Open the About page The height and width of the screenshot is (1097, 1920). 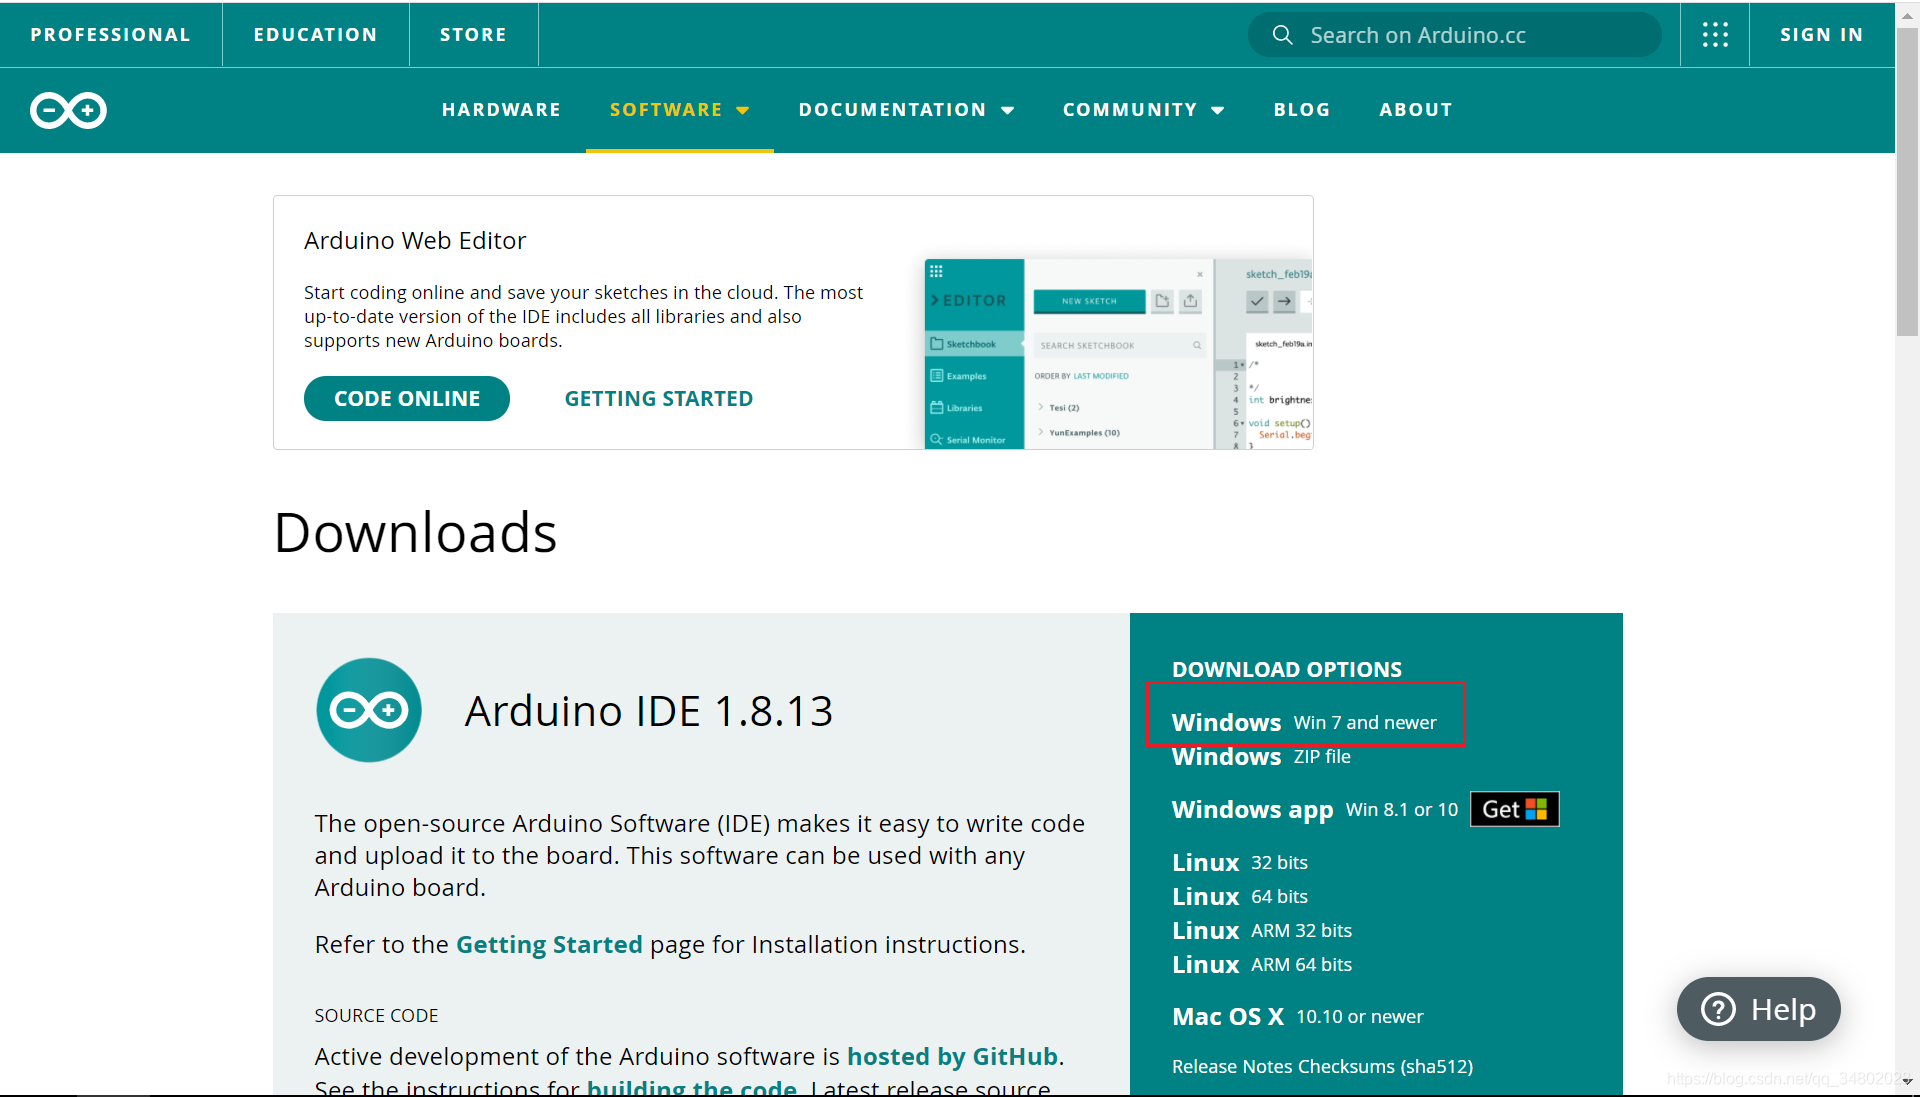1416,110
